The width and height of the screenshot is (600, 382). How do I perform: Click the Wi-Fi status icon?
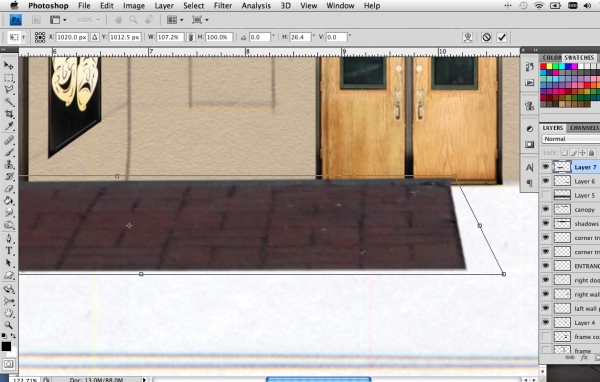(x=539, y=5)
